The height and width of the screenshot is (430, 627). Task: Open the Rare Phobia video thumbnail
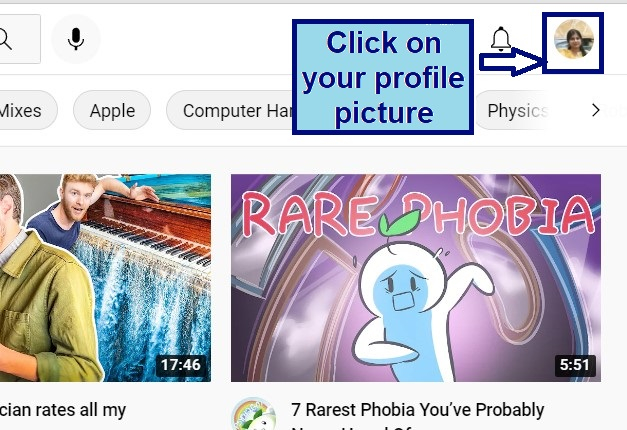416,278
